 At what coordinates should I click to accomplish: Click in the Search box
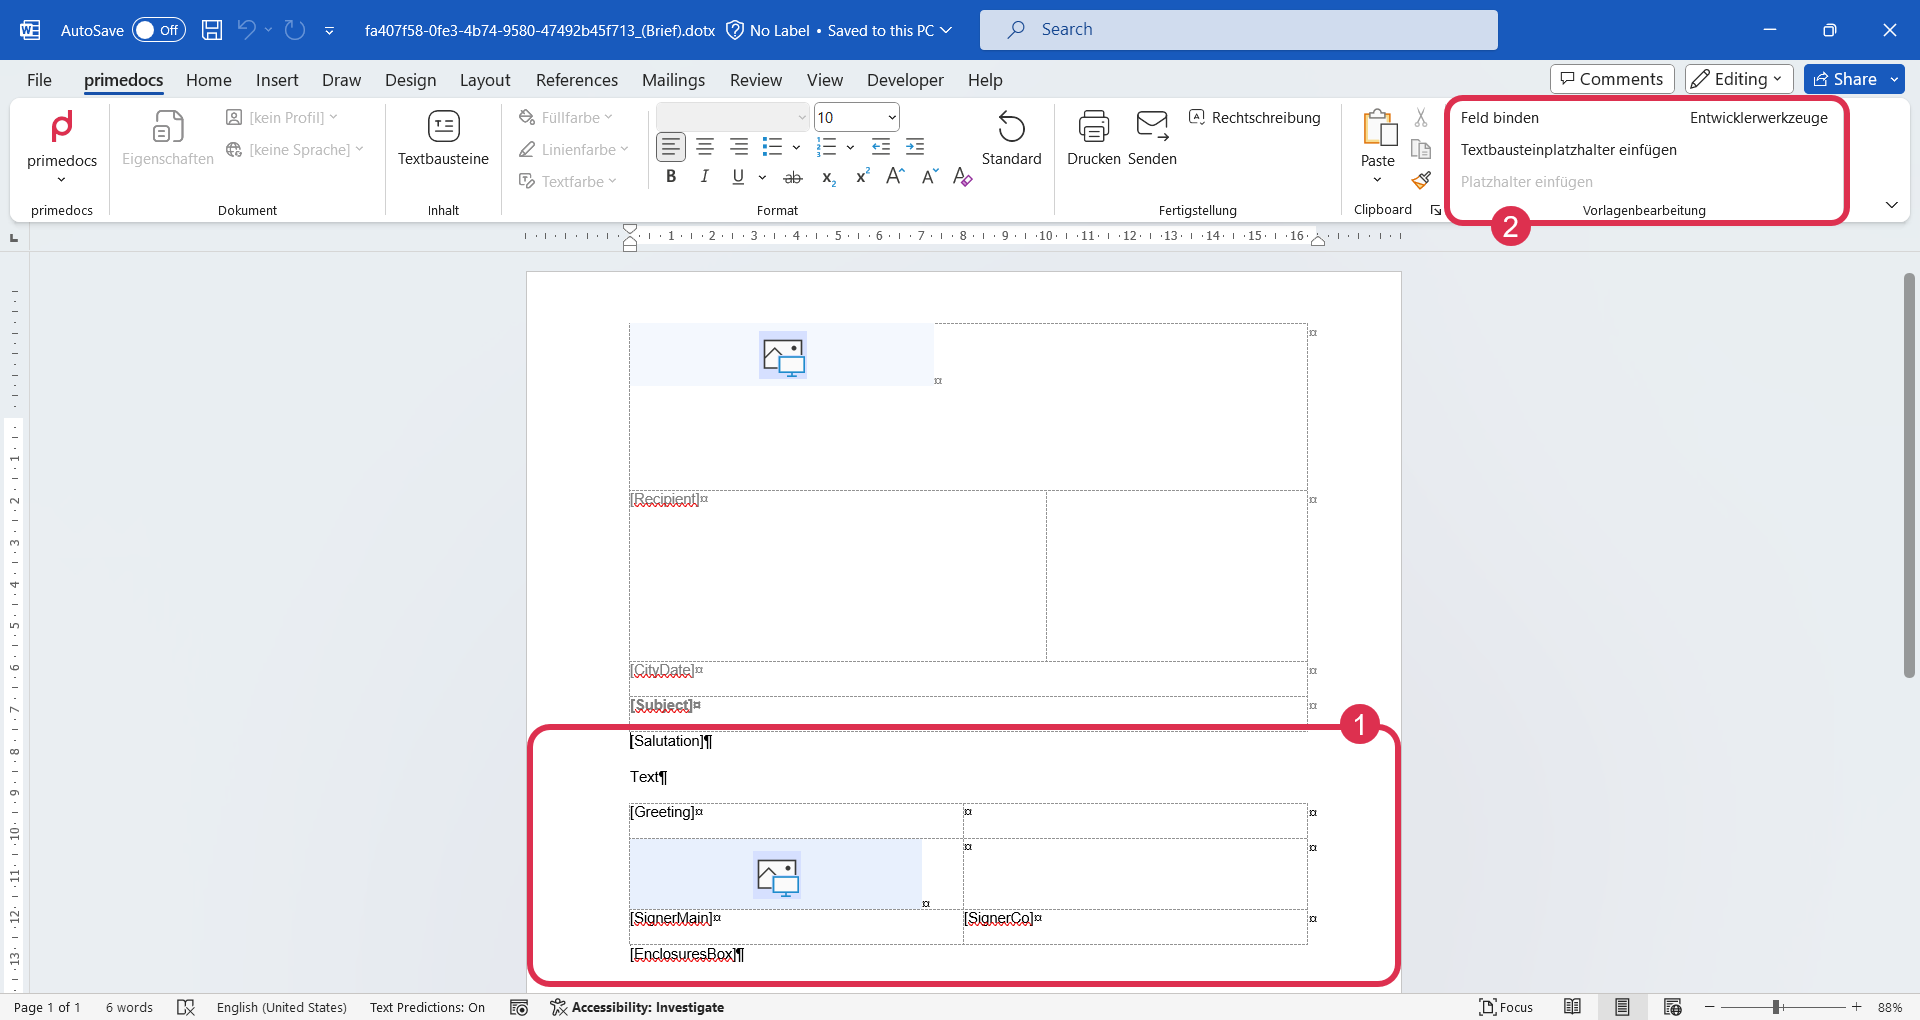1238,30
